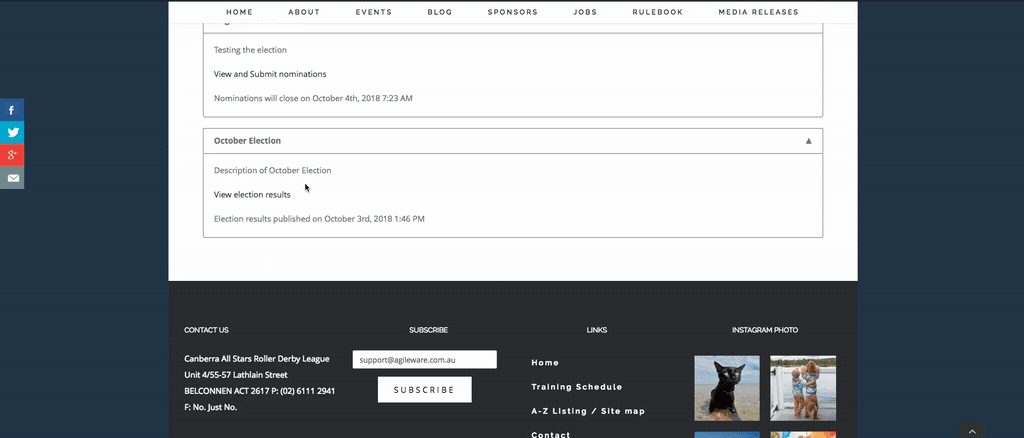Open View election results link
The image size is (1024, 438).
click(x=252, y=195)
